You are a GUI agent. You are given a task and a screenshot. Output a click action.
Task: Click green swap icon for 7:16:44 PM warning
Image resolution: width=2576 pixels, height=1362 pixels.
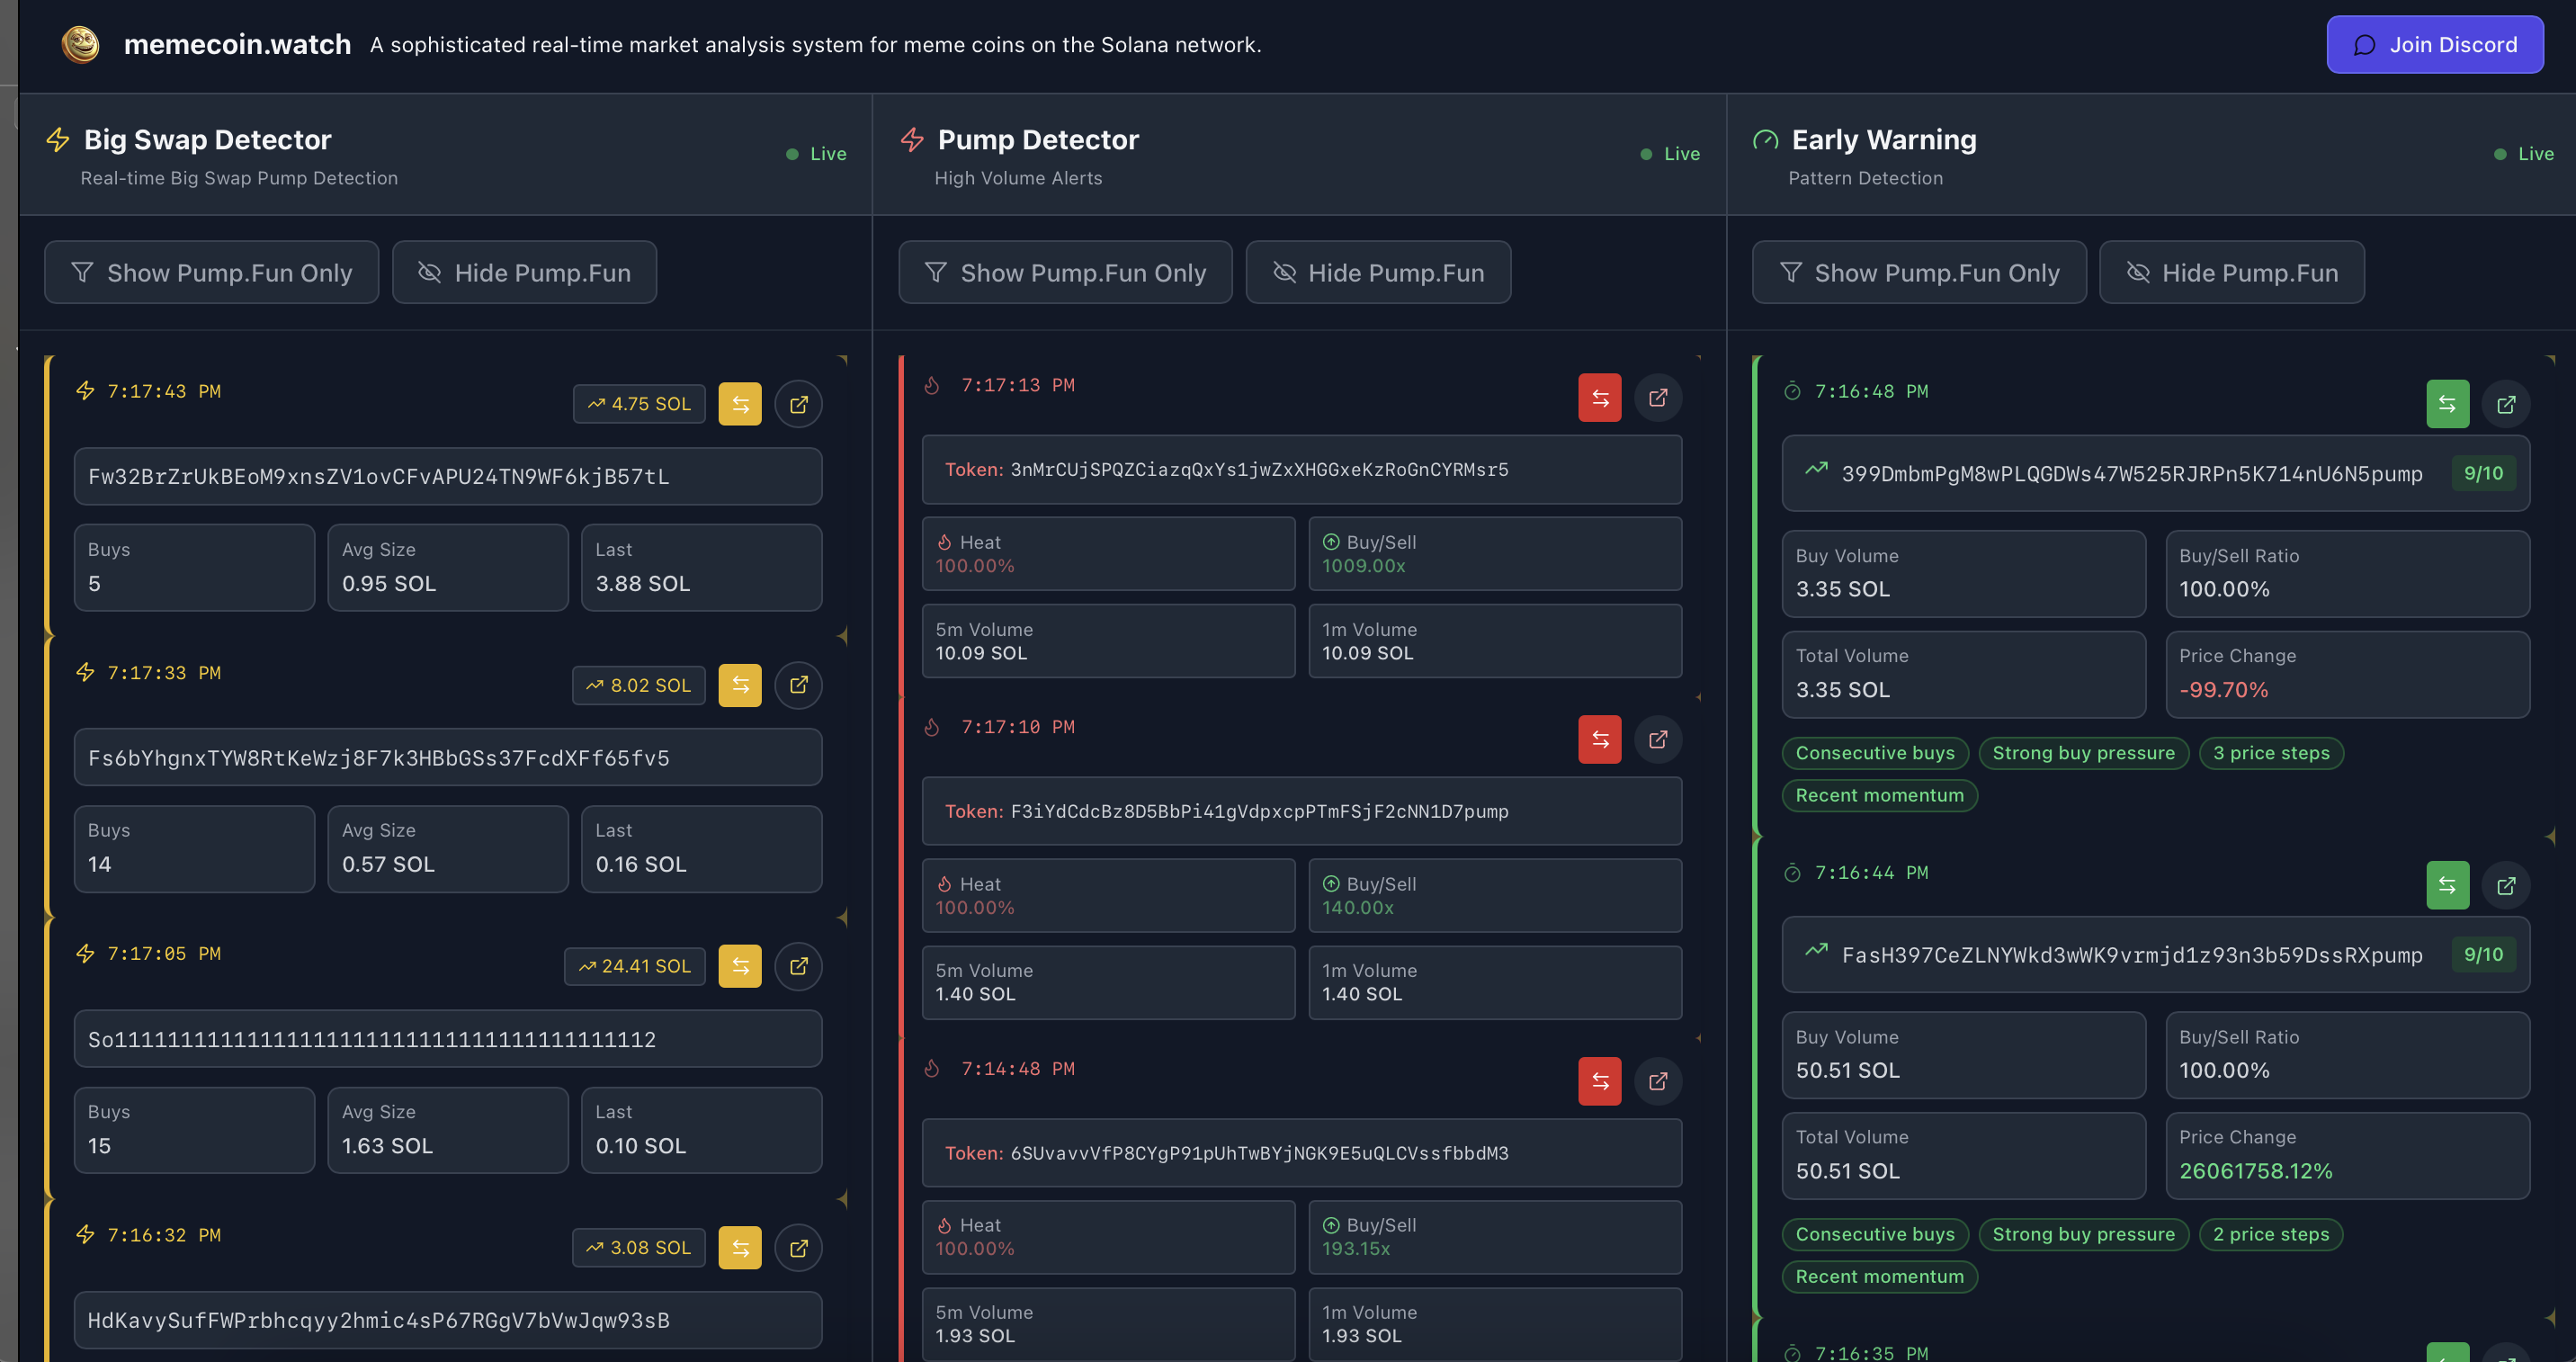click(2447, 885)
